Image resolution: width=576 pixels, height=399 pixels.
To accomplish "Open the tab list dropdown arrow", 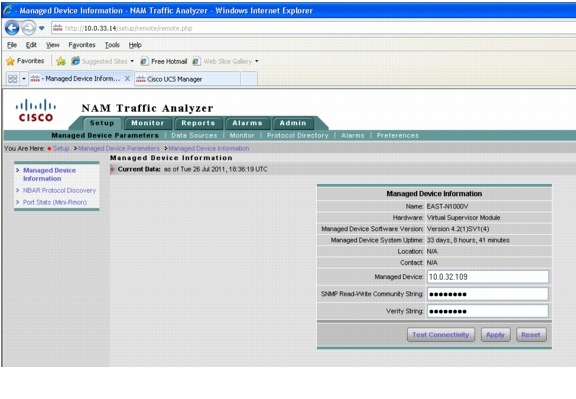I will click(x=24, y=79).
